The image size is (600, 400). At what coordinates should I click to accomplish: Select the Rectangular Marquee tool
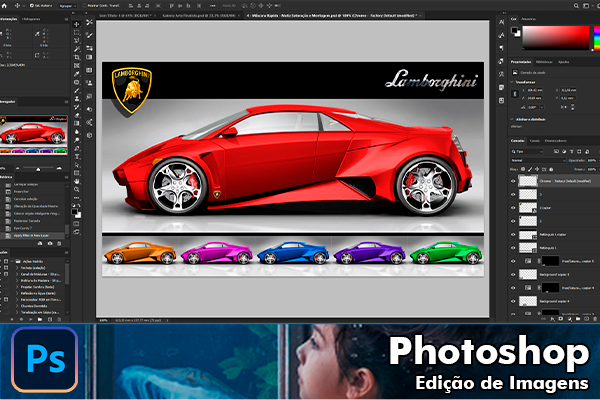pos(77,32)
